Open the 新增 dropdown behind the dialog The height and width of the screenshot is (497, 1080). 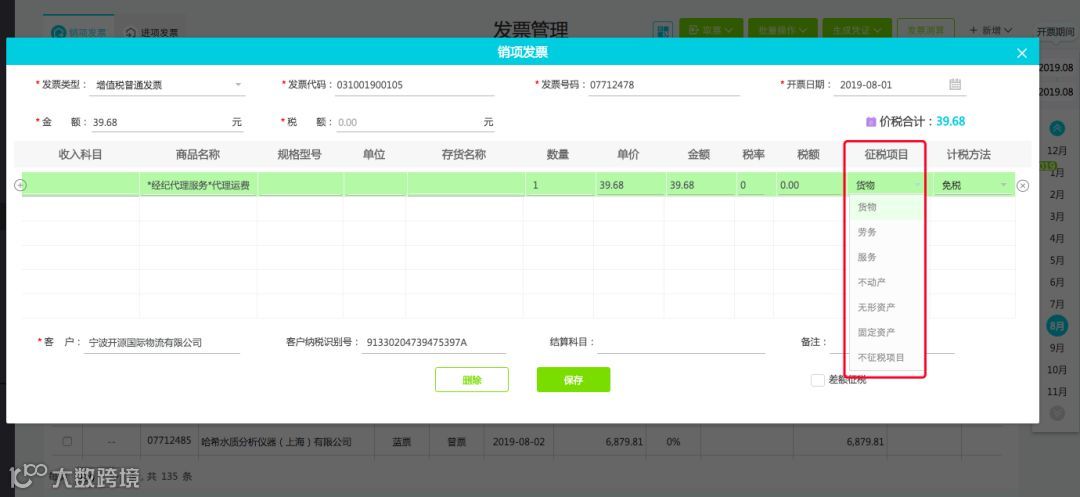coord(990,30)
